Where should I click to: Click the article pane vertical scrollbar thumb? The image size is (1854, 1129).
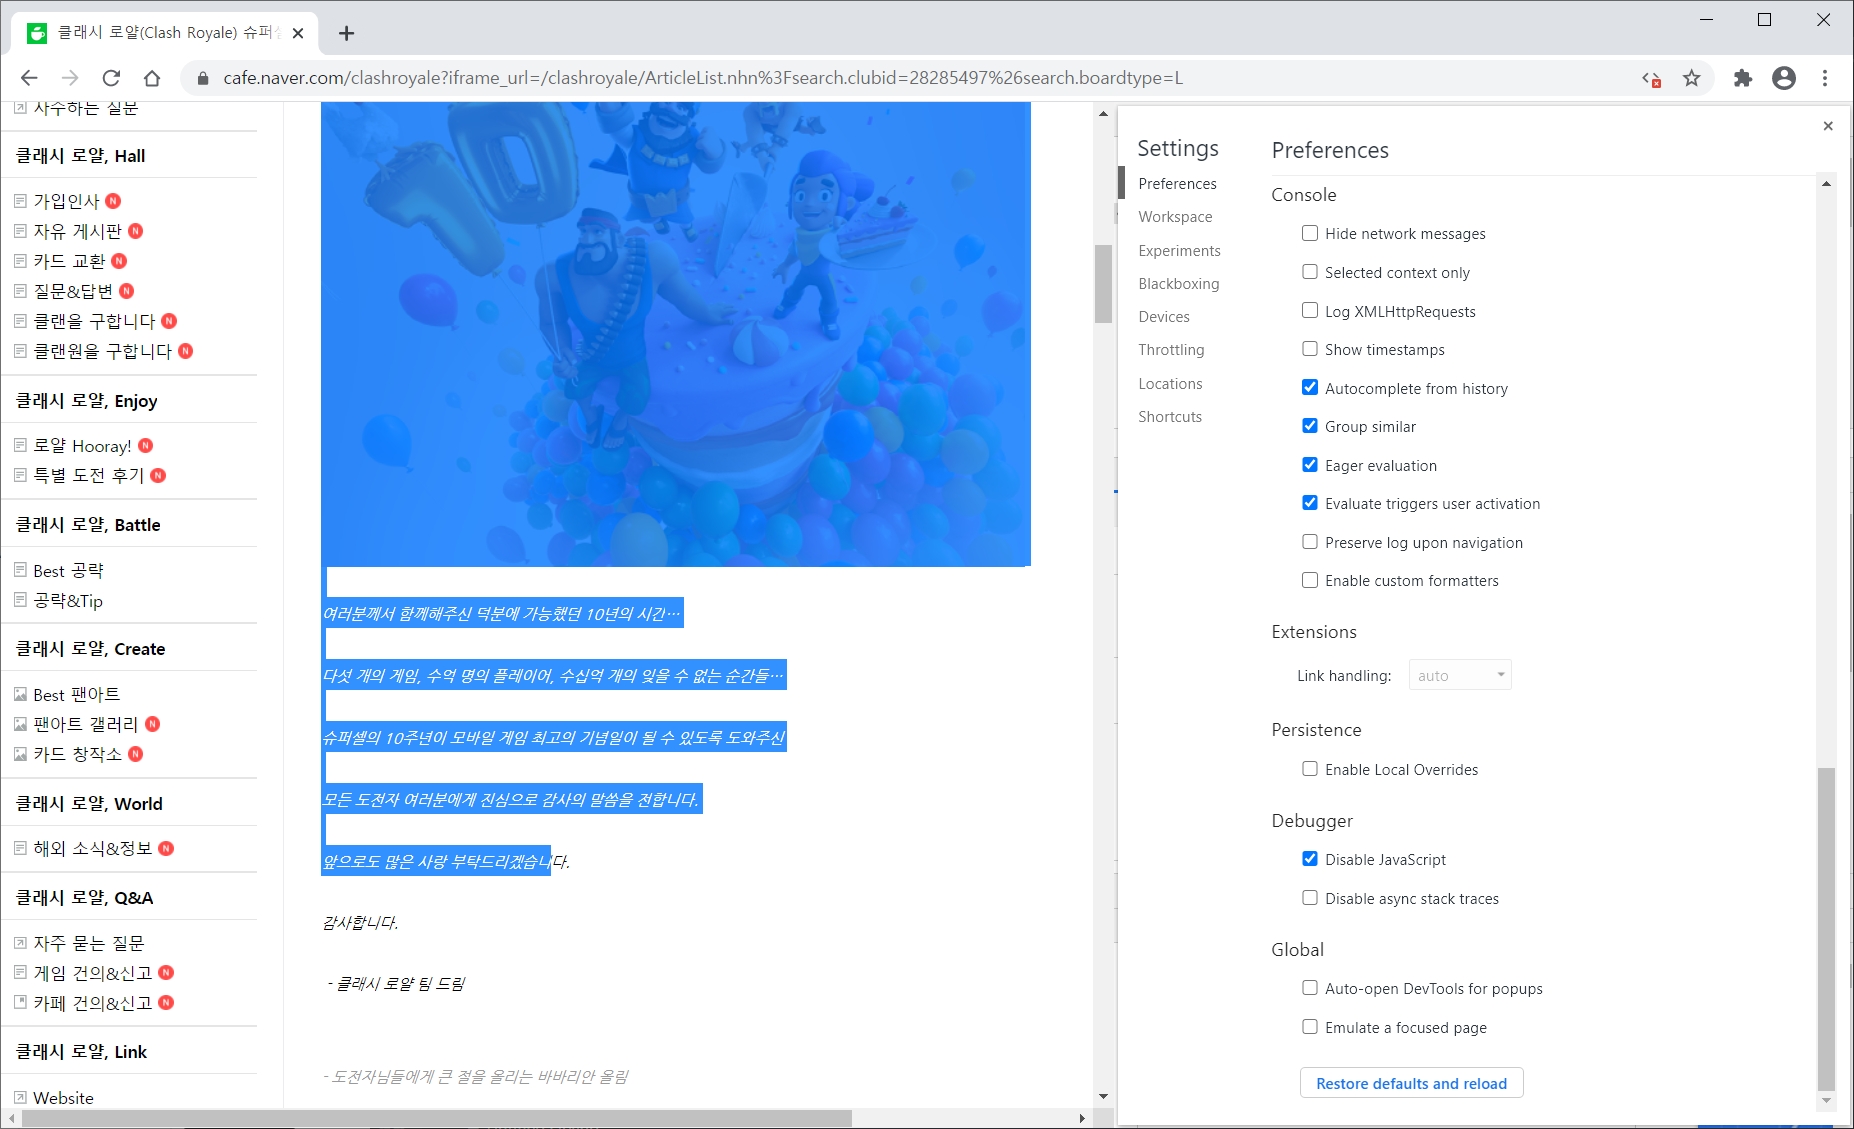(x=1103, y=284)
